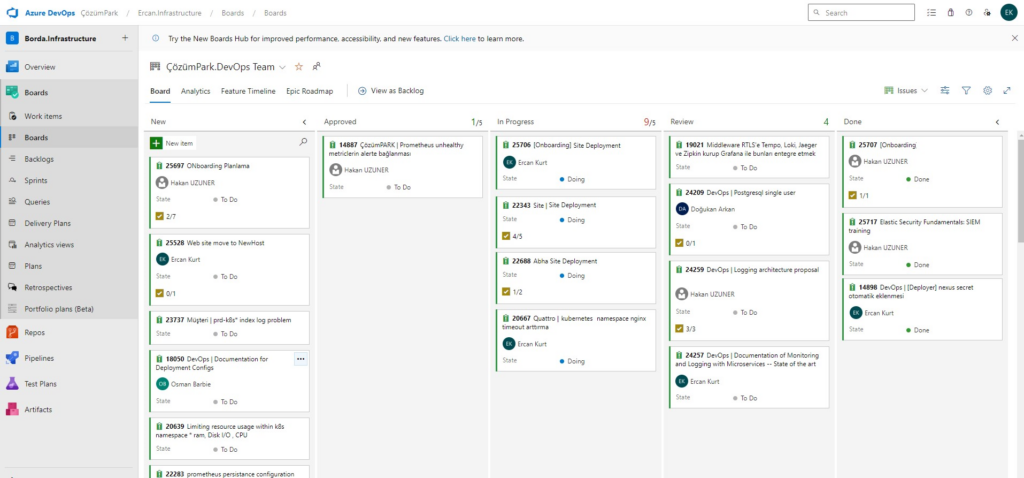Change the To Do state on card 23737
The image size is (1024, 478).
(225, 334)
